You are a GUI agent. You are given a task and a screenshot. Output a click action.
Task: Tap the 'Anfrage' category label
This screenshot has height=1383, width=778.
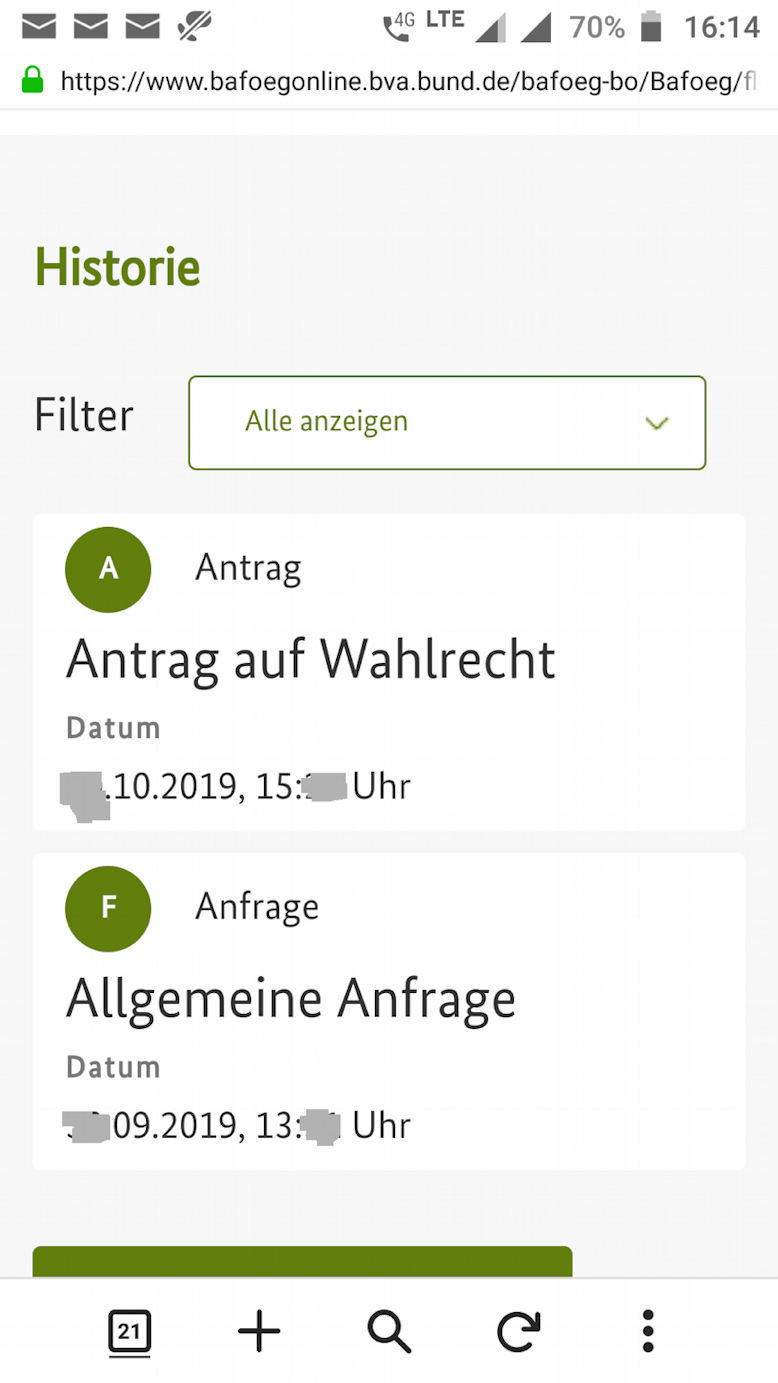pos(257,907)
